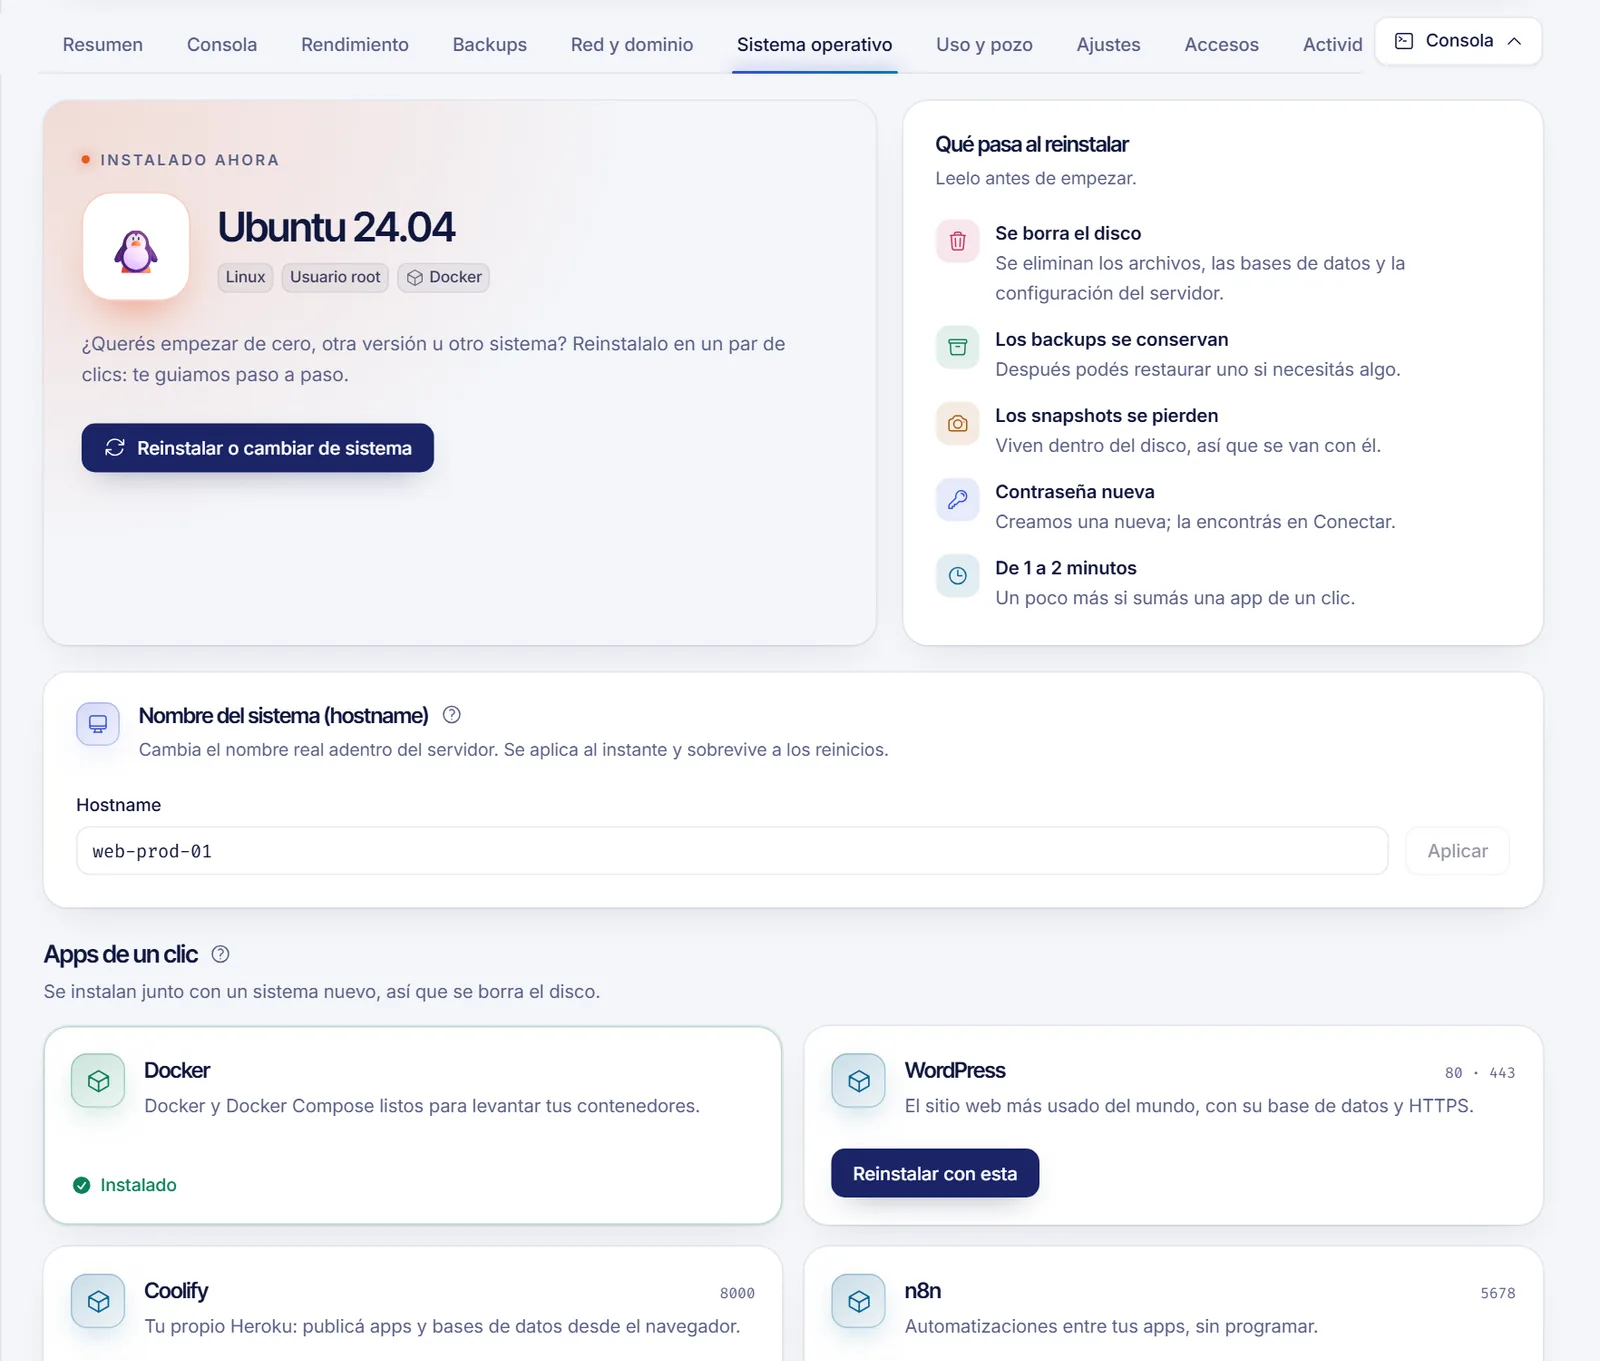The height and width of the screenshot is (1361, 1600).
Task: Click the green Instalado checkmark icon
Action: [x=82, y=1185]
